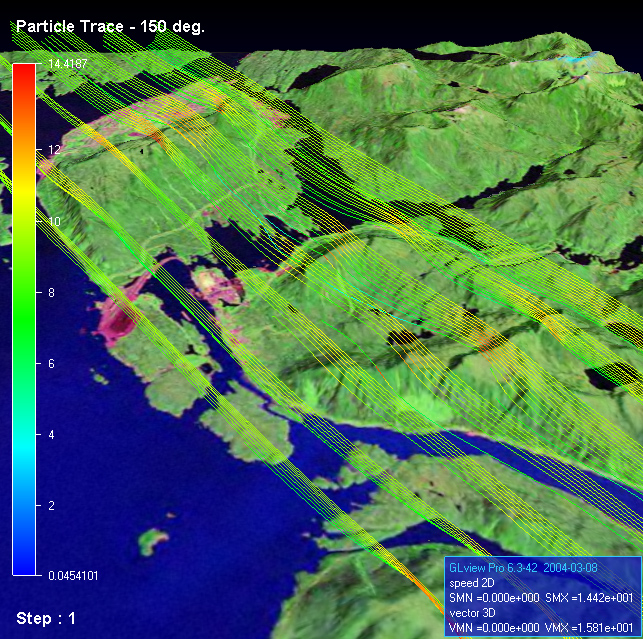Click the 'SMX =1.442e+001' value
This screenshot has width=643, height=639.
tap(589, 598)
